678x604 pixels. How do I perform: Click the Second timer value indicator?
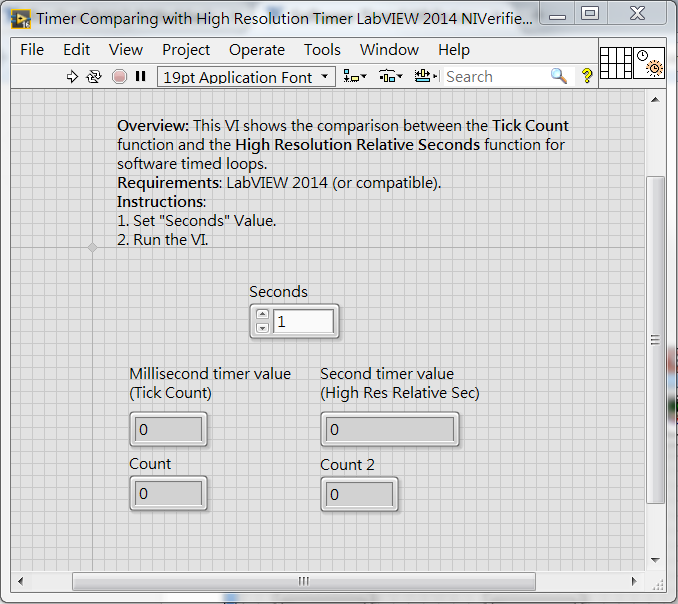coord(390,429)
